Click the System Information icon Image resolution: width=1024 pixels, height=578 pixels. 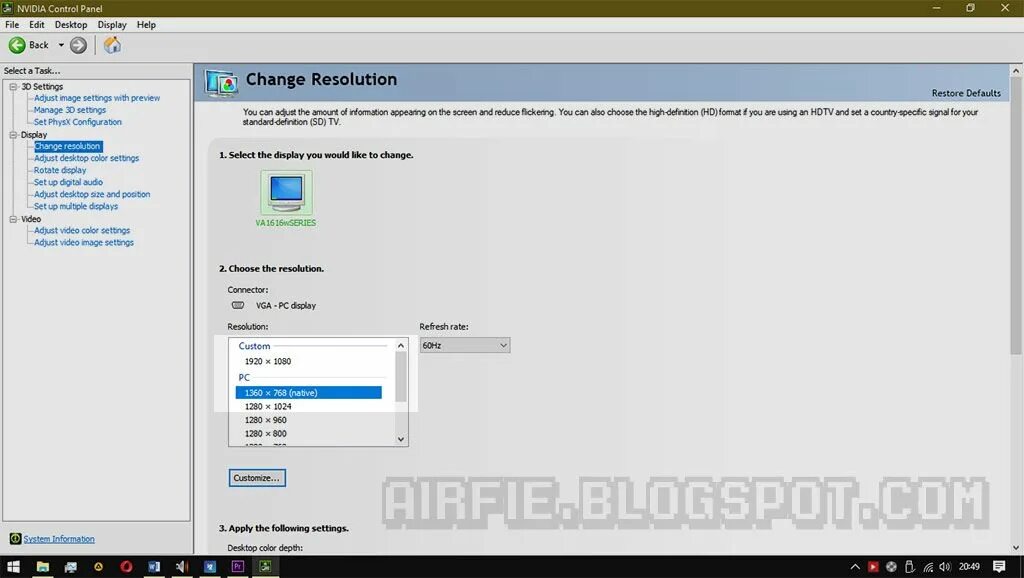click(15, 539)
